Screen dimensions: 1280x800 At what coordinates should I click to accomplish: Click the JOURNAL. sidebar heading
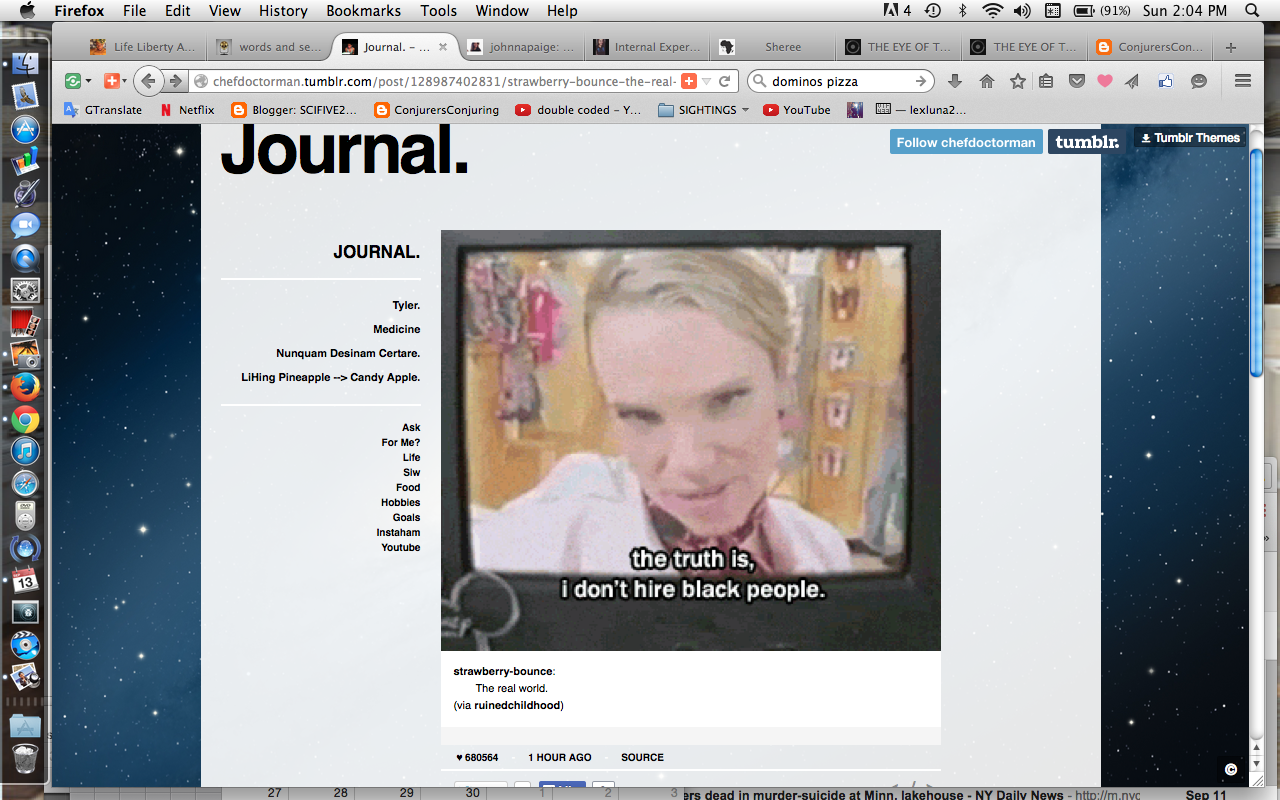click(x=376, y=252)
